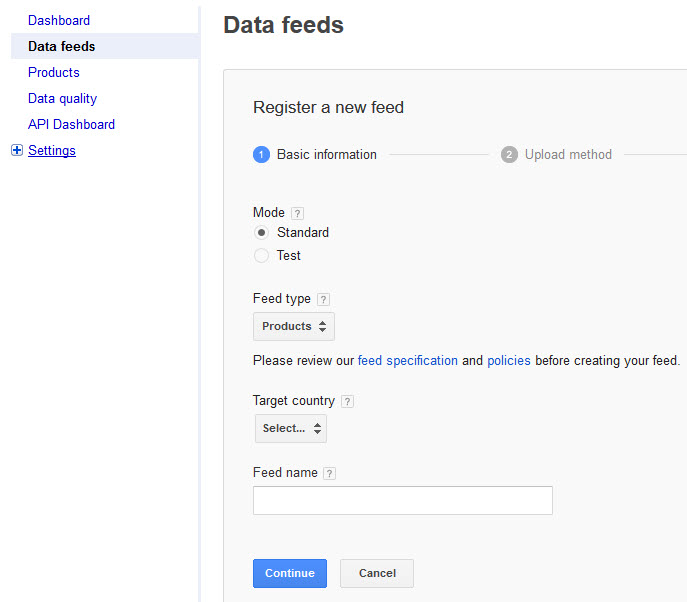Select the Standard mode radio button
Viewport: 687px width, 602px height.
click(x=262, y=233)
